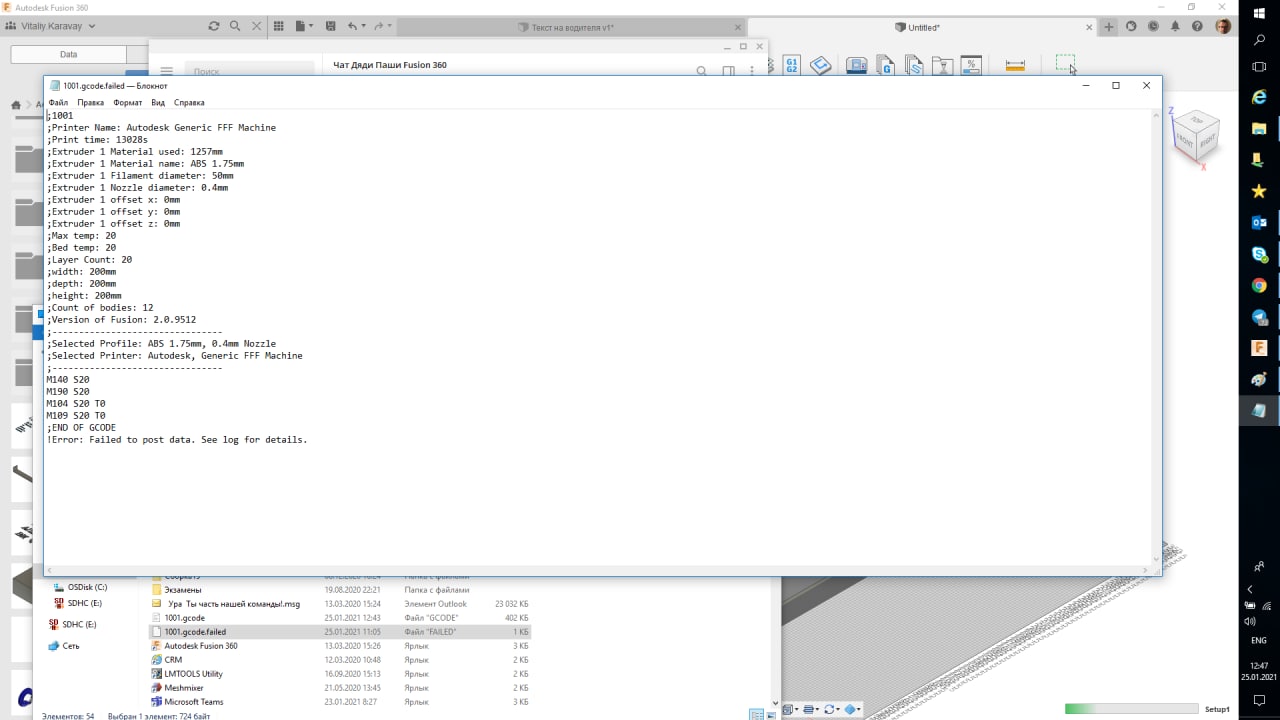Select Сеть in Explorer navigation tree
Screen dimensions: 1280x720
(64, 646)
